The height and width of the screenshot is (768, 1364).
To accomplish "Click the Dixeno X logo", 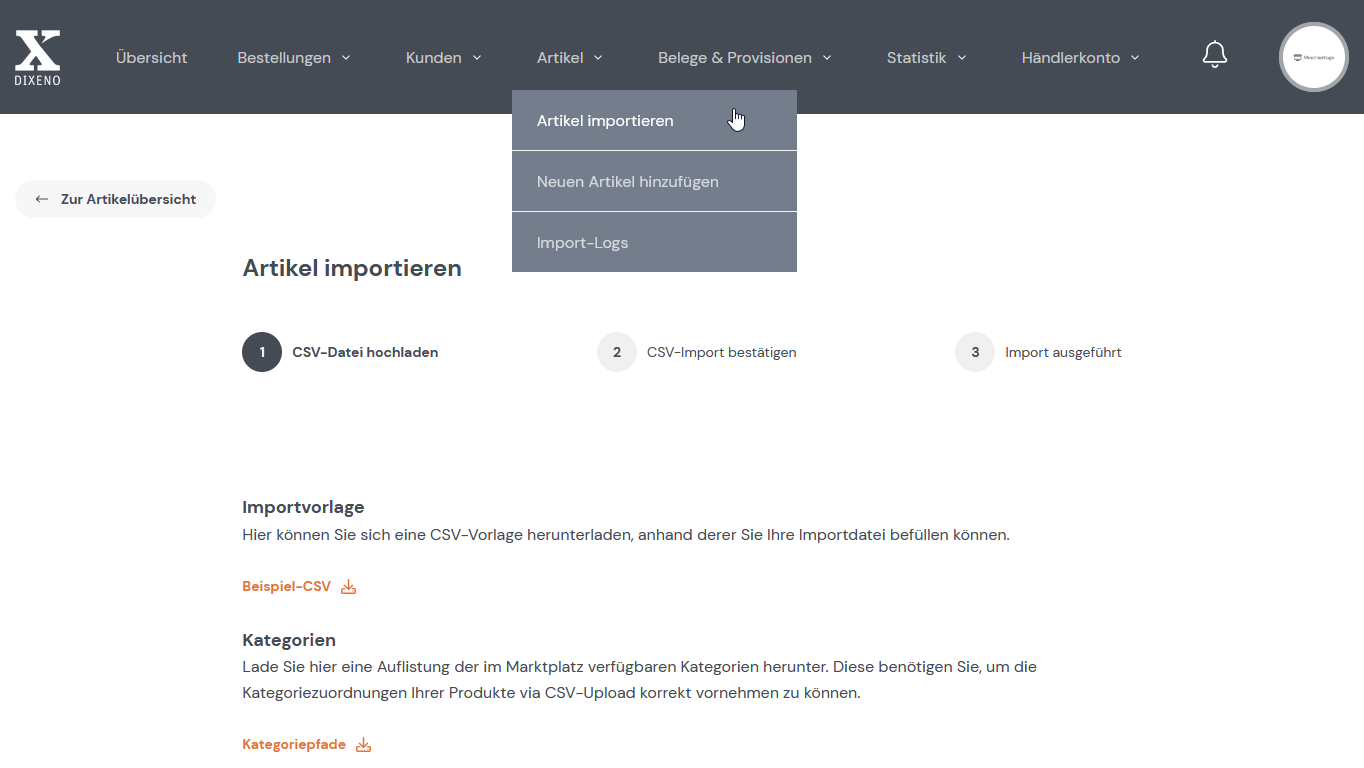I will coord(38,57).
